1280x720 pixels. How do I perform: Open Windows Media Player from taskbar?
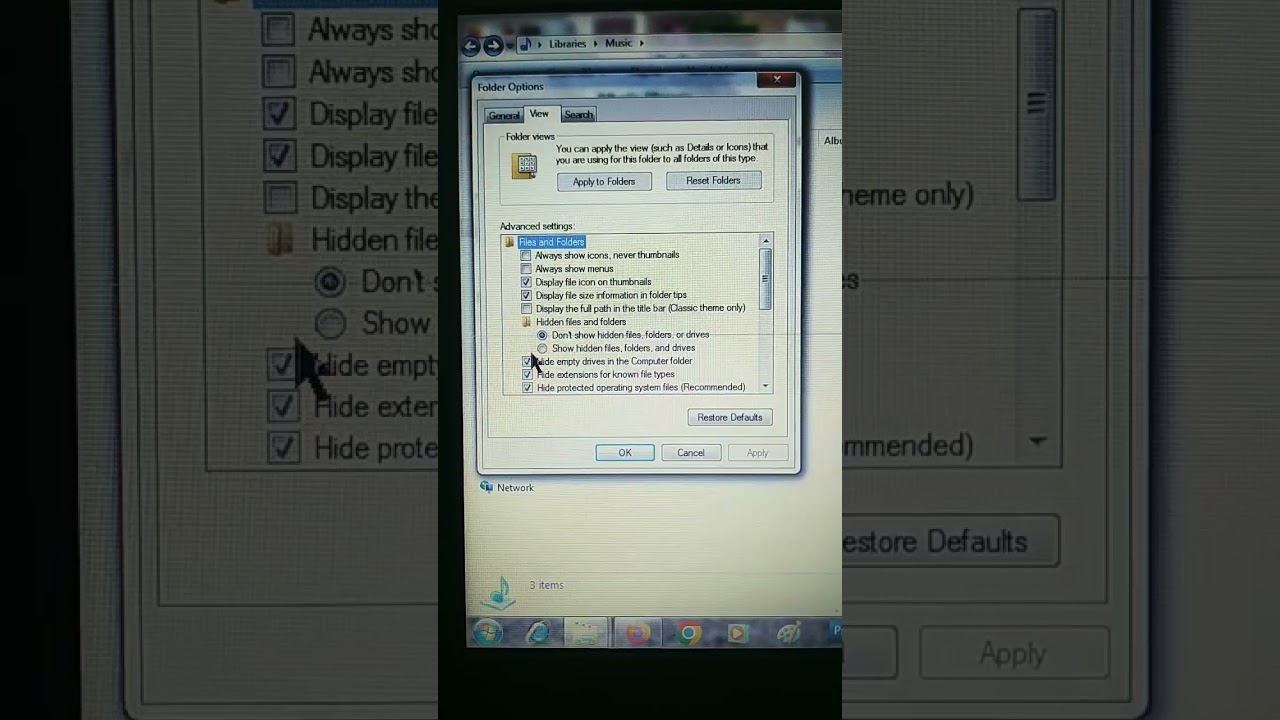[738, 633]
